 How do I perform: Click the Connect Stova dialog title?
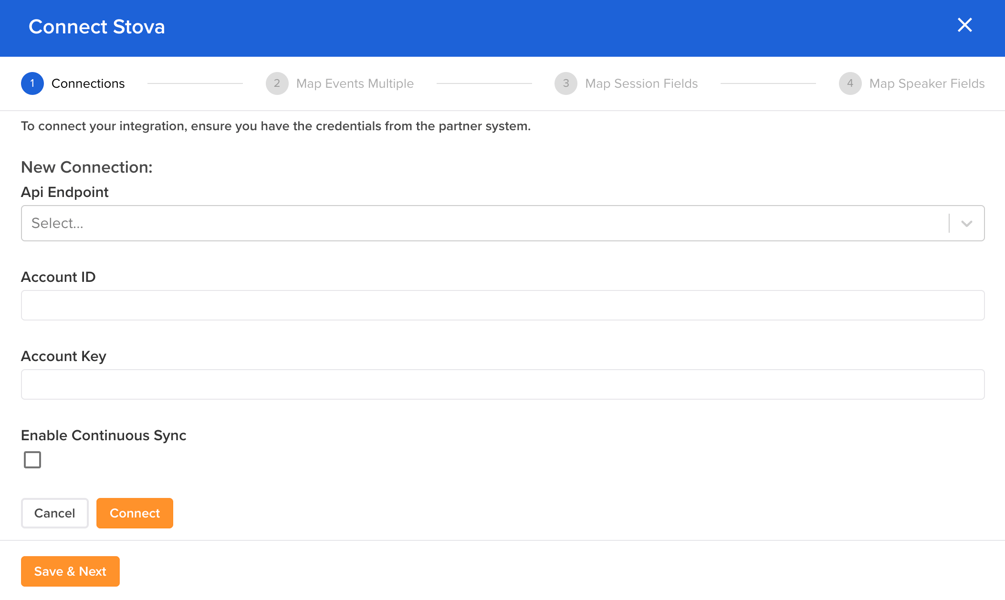[x=97, y=27]
